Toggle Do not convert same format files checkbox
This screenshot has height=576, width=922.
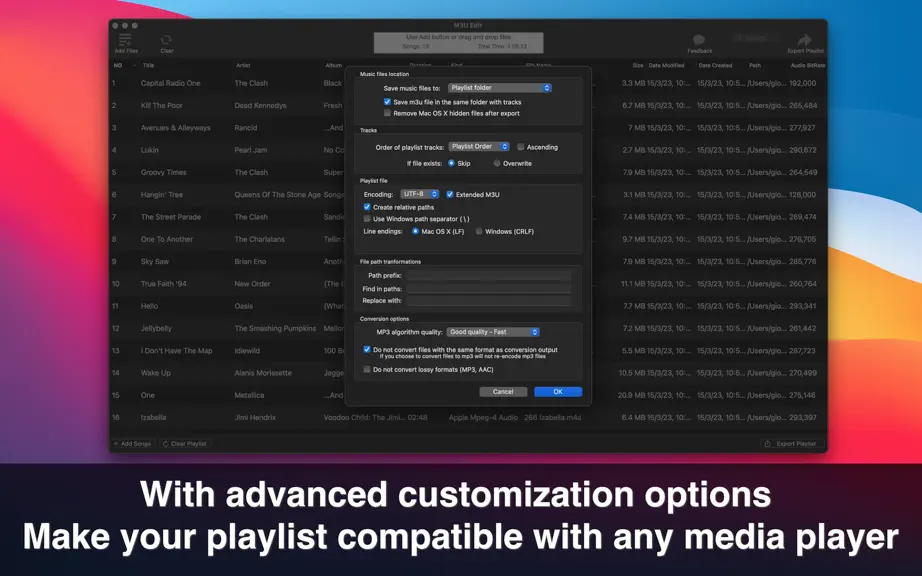[x=367, y=349]
